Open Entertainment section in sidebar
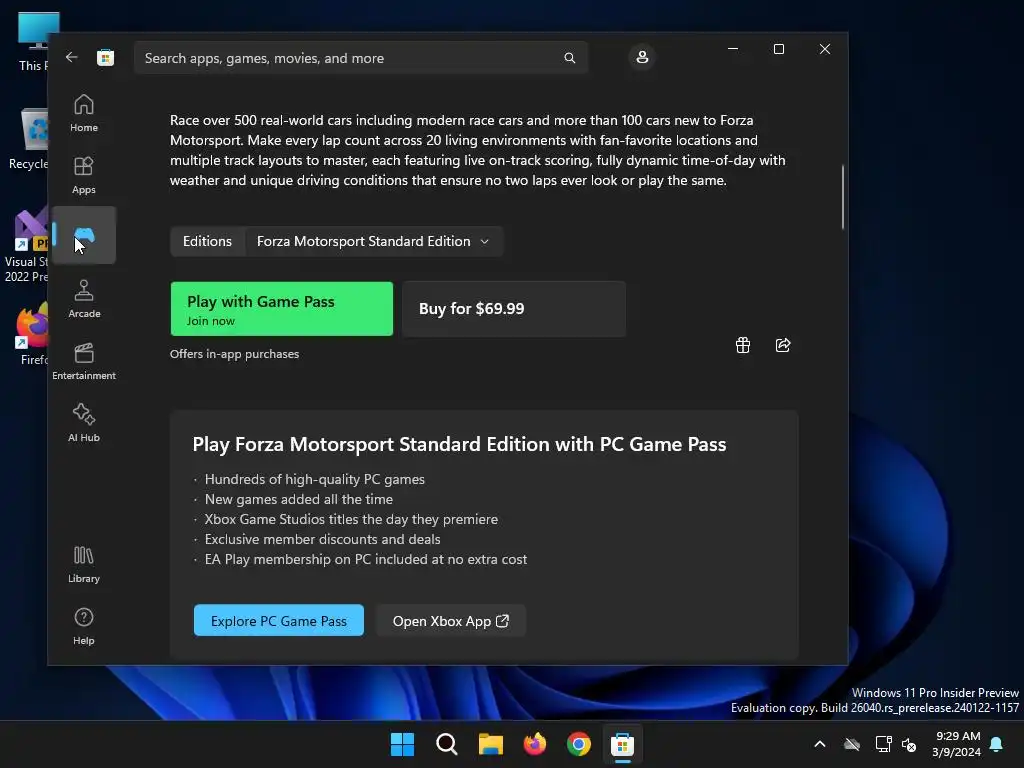The width and height of the screenshot is (1024, 768). point(84,361)
